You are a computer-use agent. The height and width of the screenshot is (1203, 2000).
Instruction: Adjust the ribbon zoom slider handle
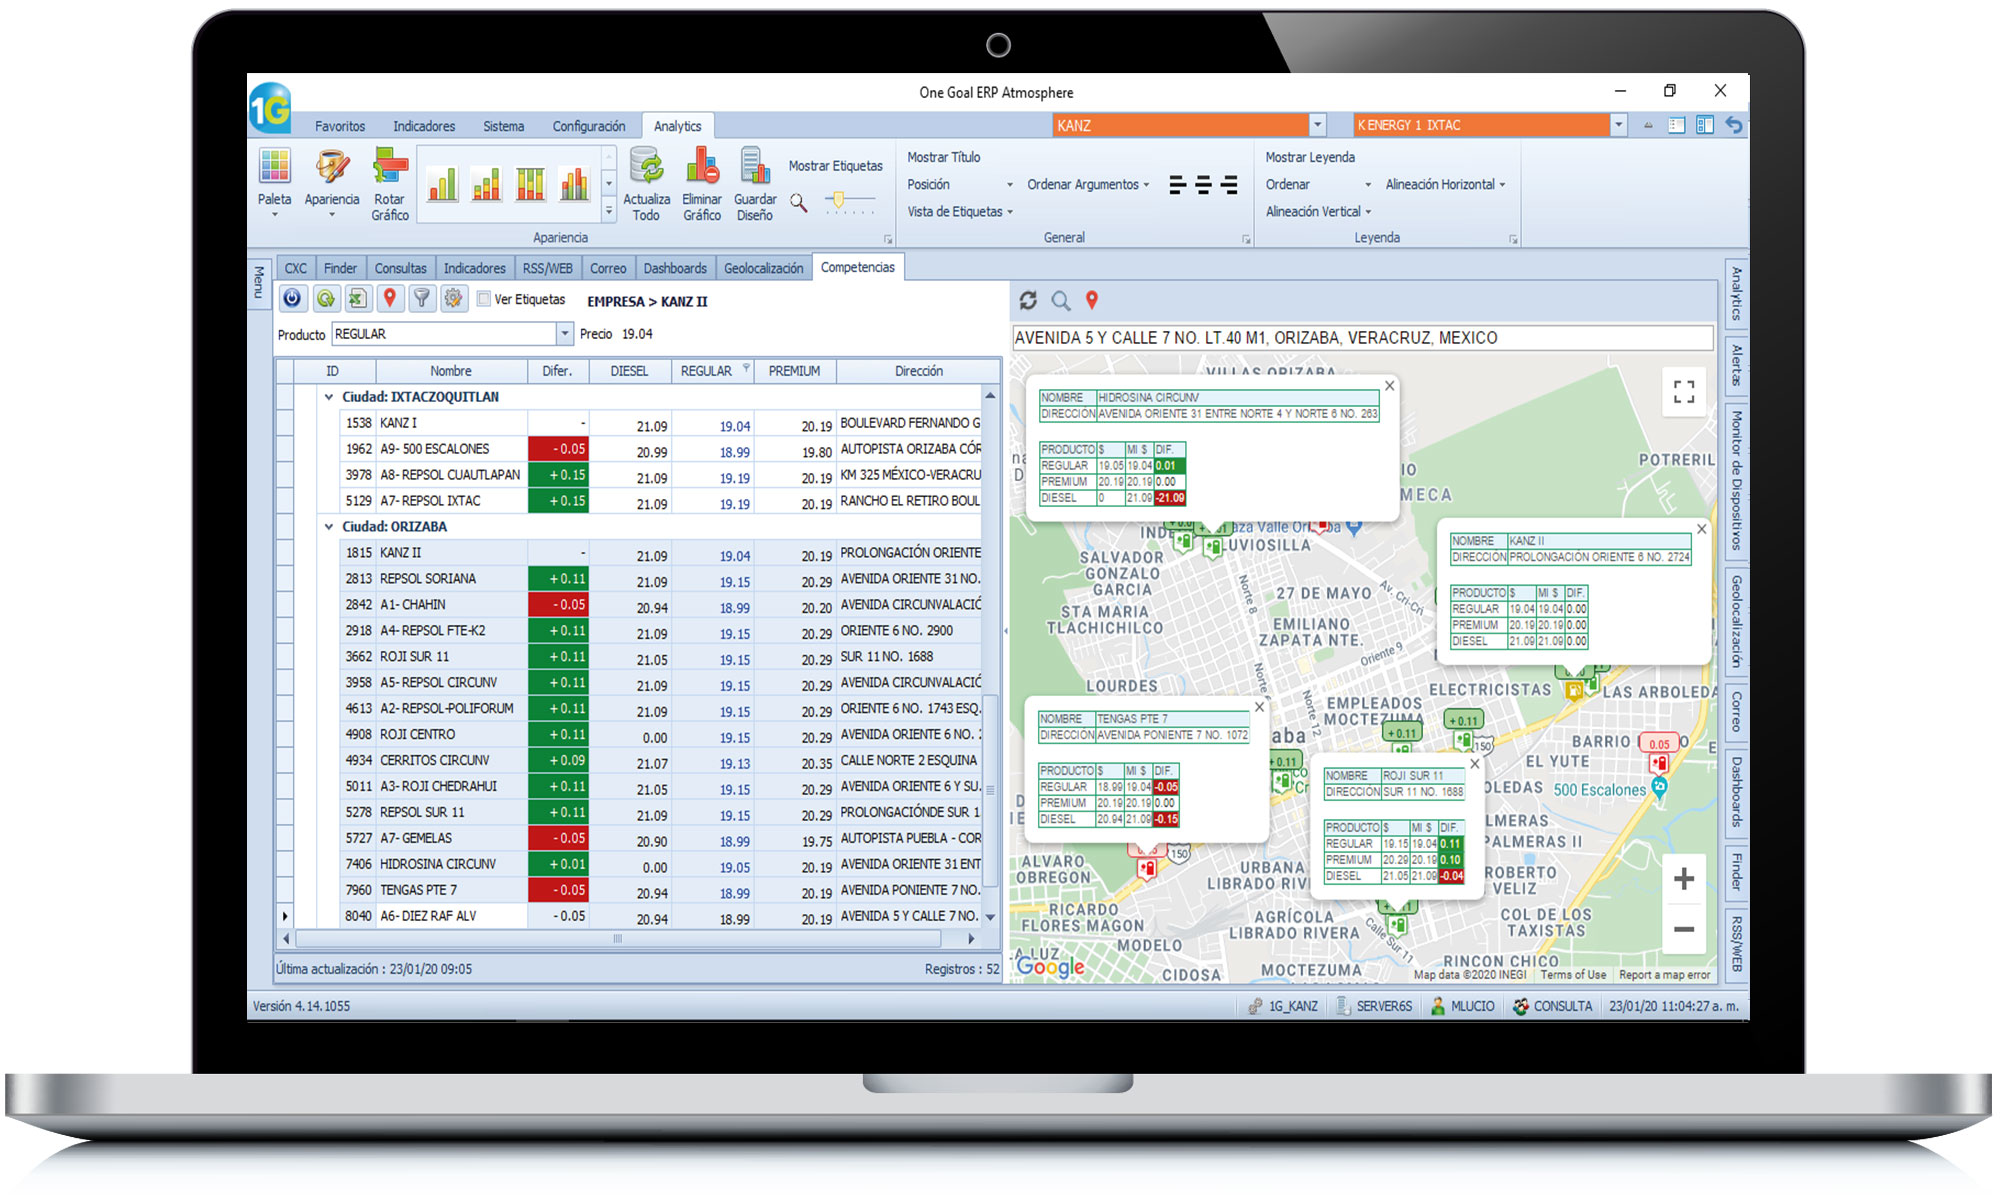coord(839,200)
